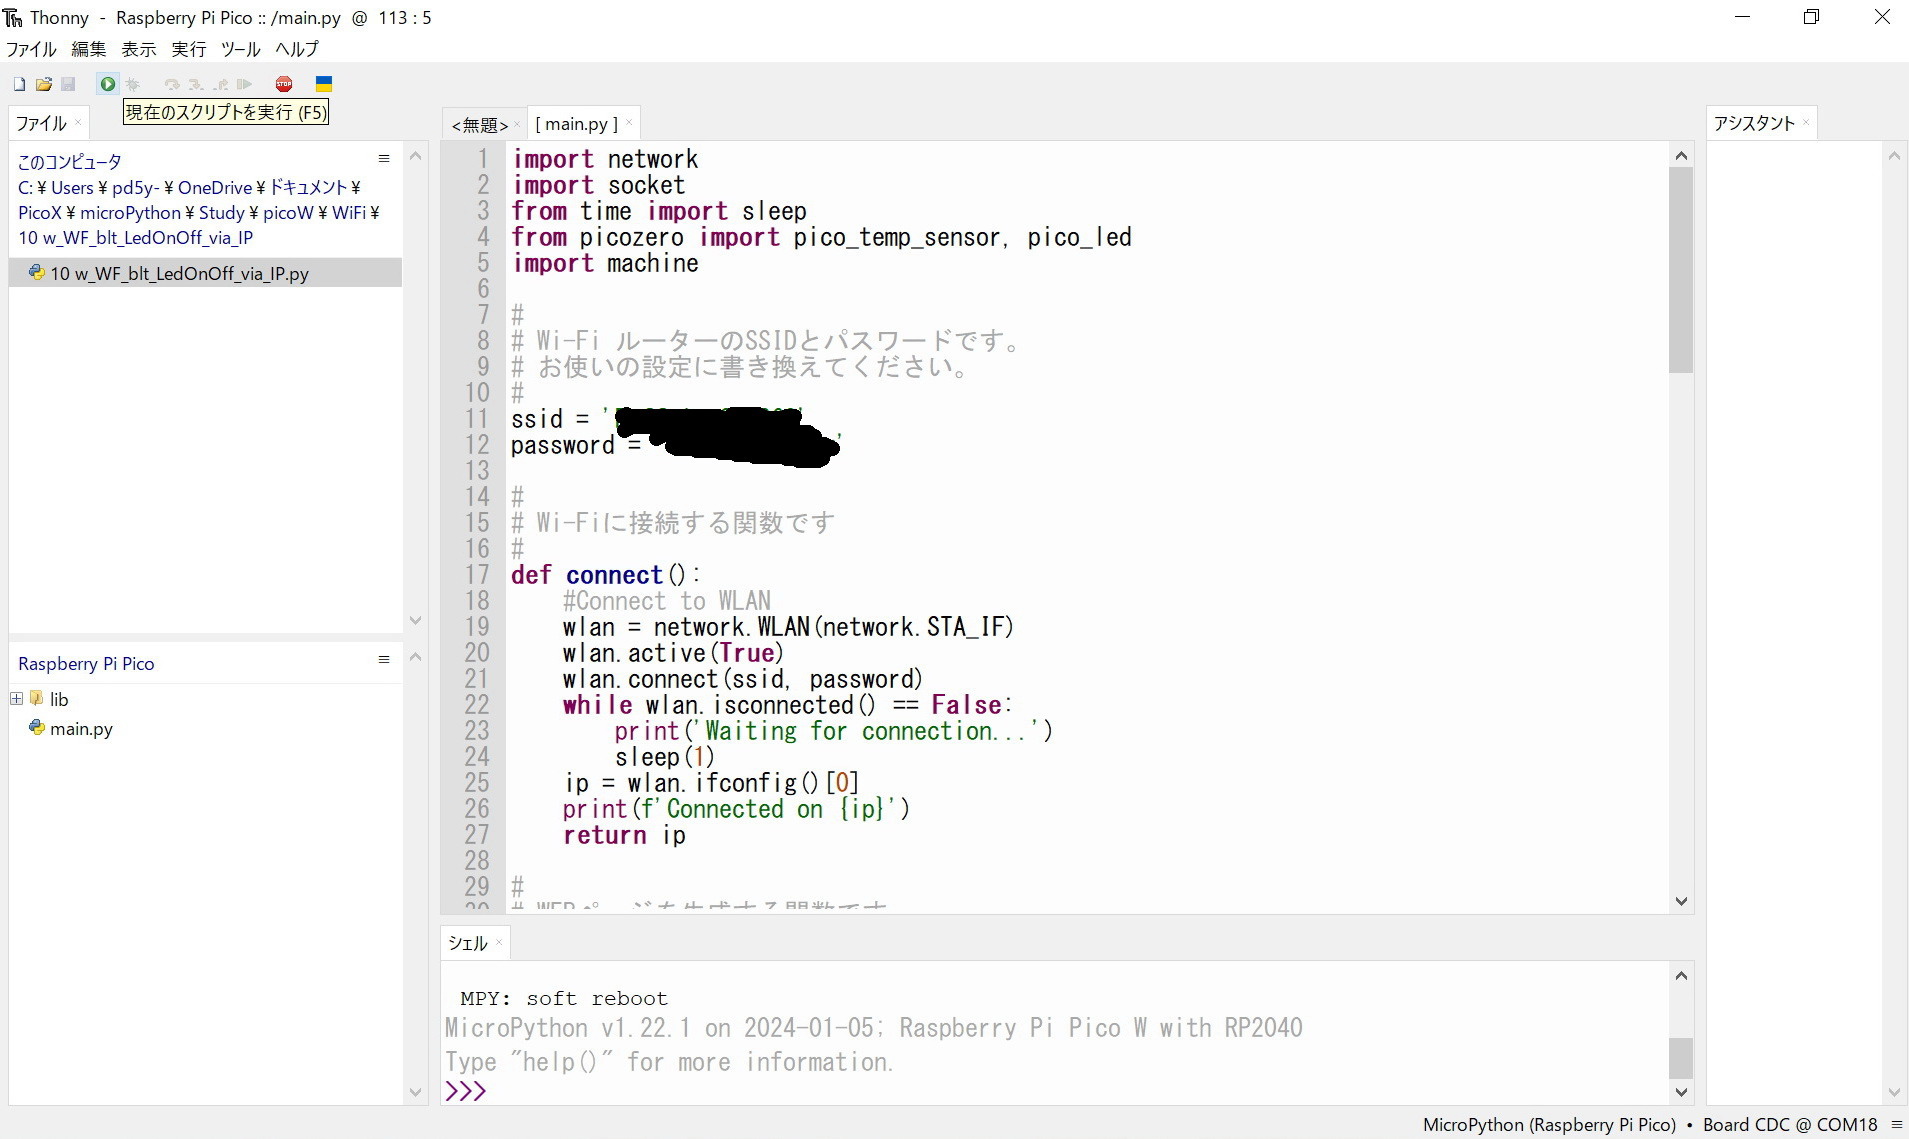This screenshot has height=1139, width=1909.
Task: Close the アシスタント panel tab
Action: pos(1805,123)
